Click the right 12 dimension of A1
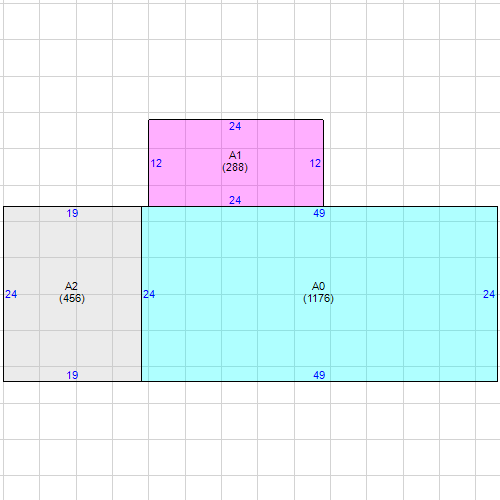 coord(315,163)
